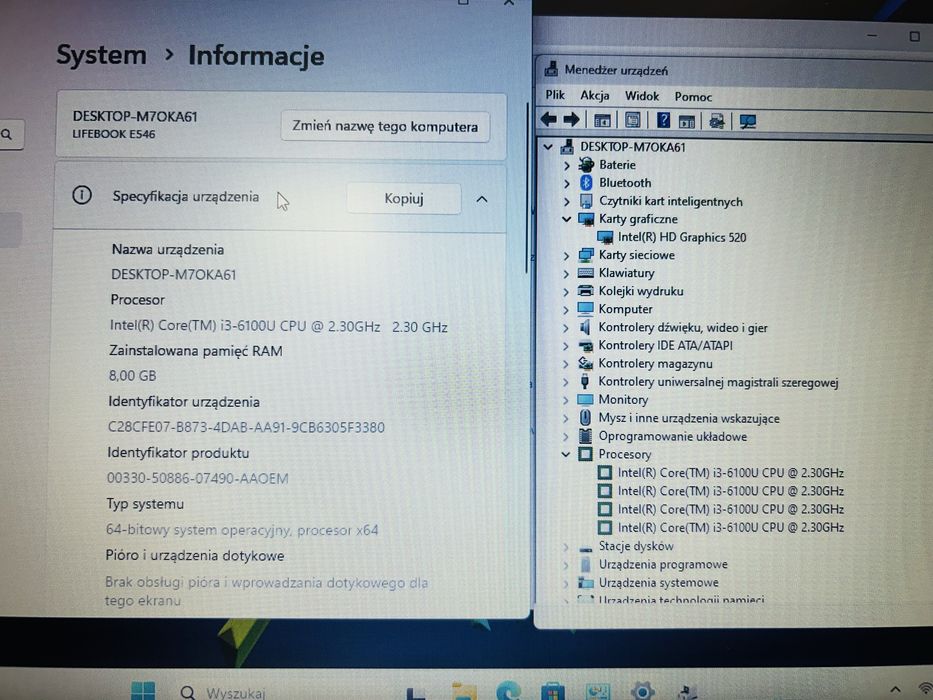Expand the Kontrolery IDE ATA/ATAPI node
This screenshot has width=933, height=700.
click(x=566, y=346)
